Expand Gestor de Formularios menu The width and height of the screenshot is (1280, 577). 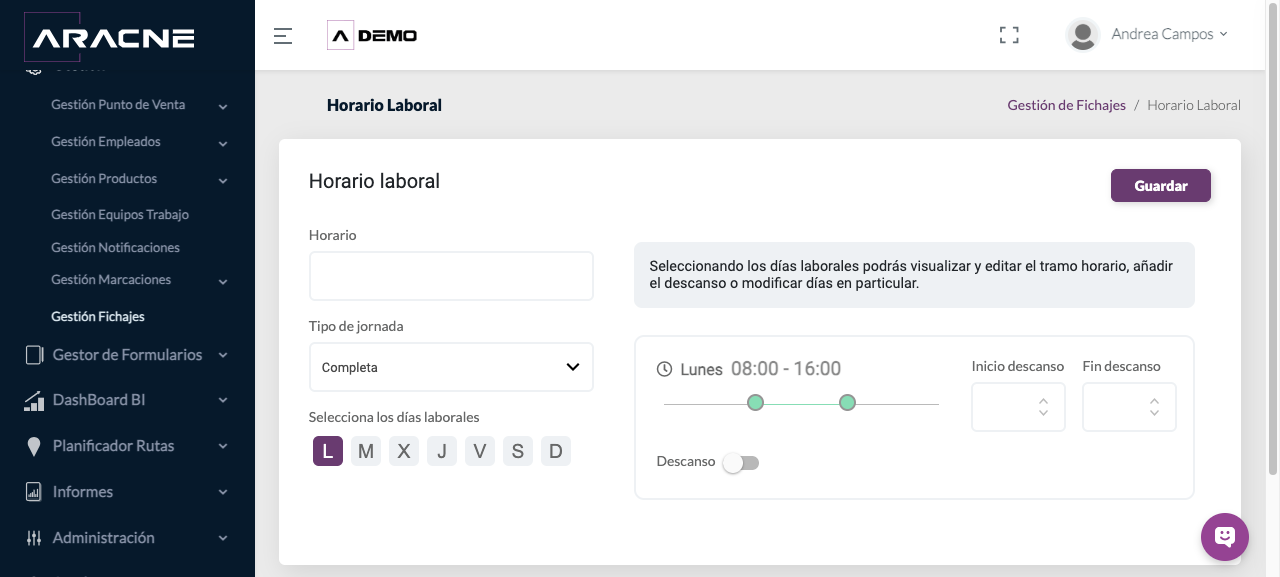(223, 355)
